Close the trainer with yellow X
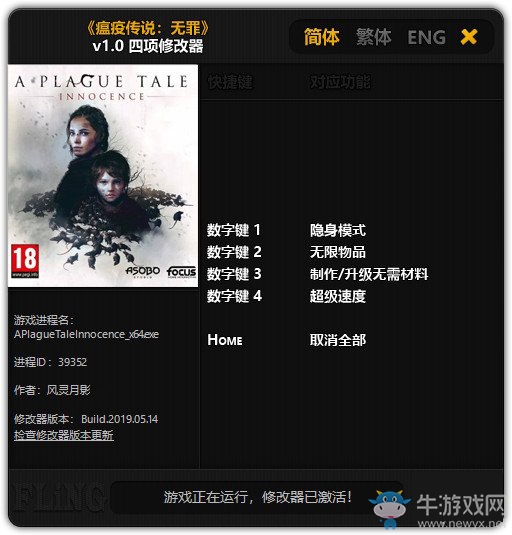Viewport: 512px width, 535px height. click(x=468, y=37)
